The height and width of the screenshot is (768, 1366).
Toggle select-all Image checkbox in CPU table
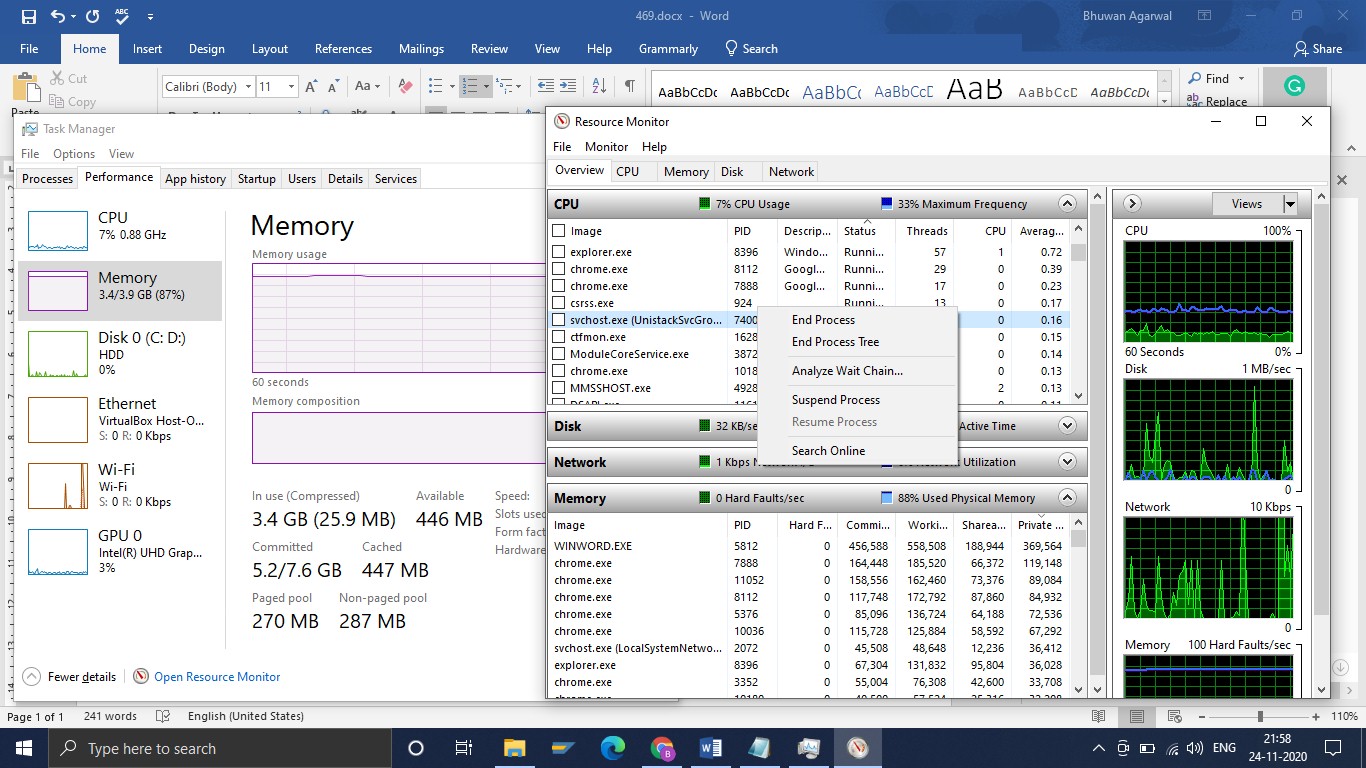[x=559, y=231]
